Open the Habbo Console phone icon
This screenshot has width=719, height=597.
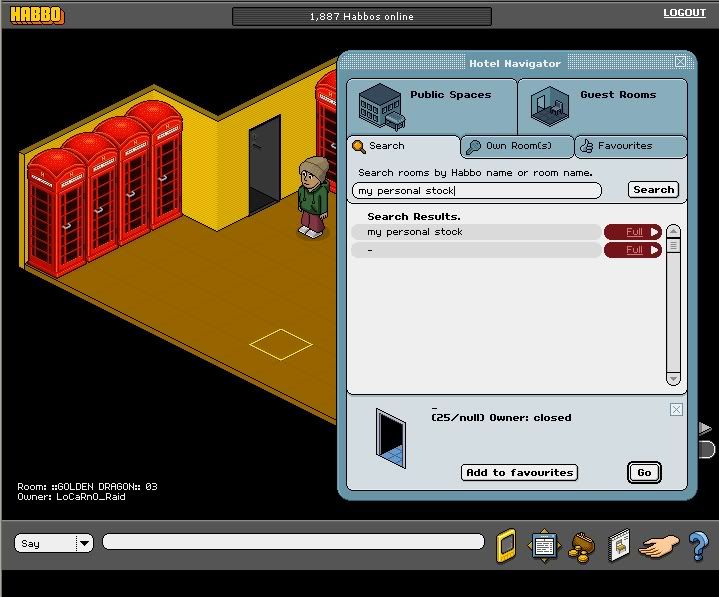coord(507,545)
